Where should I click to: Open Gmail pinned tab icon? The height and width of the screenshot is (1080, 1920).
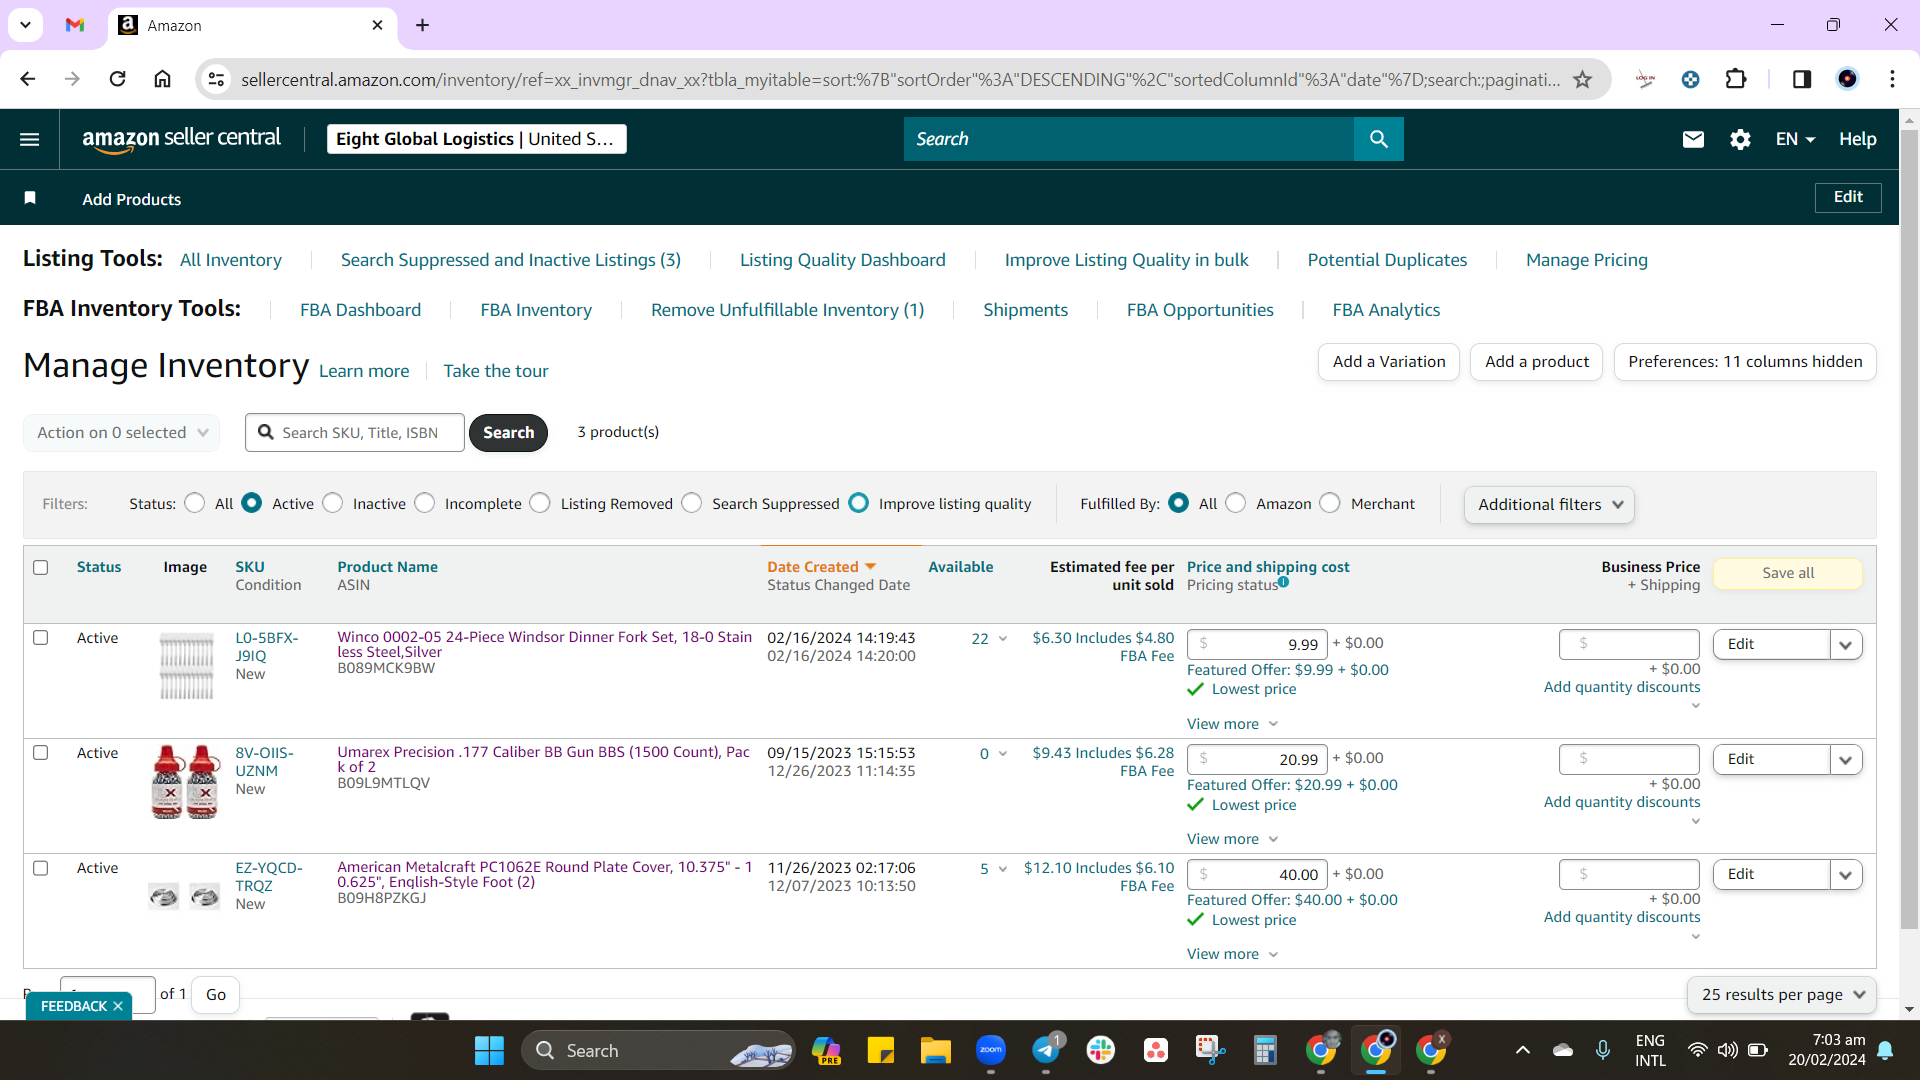click(75, 25)
